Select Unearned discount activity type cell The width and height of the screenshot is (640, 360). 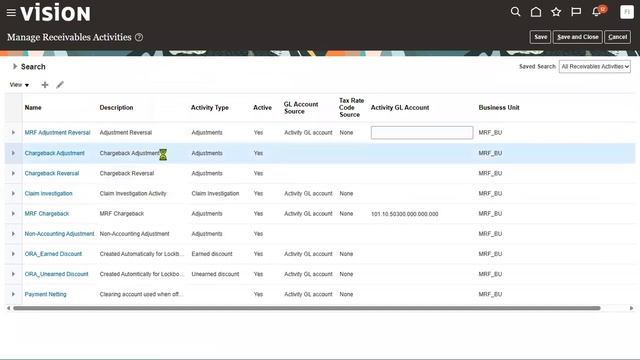[215, 274]
